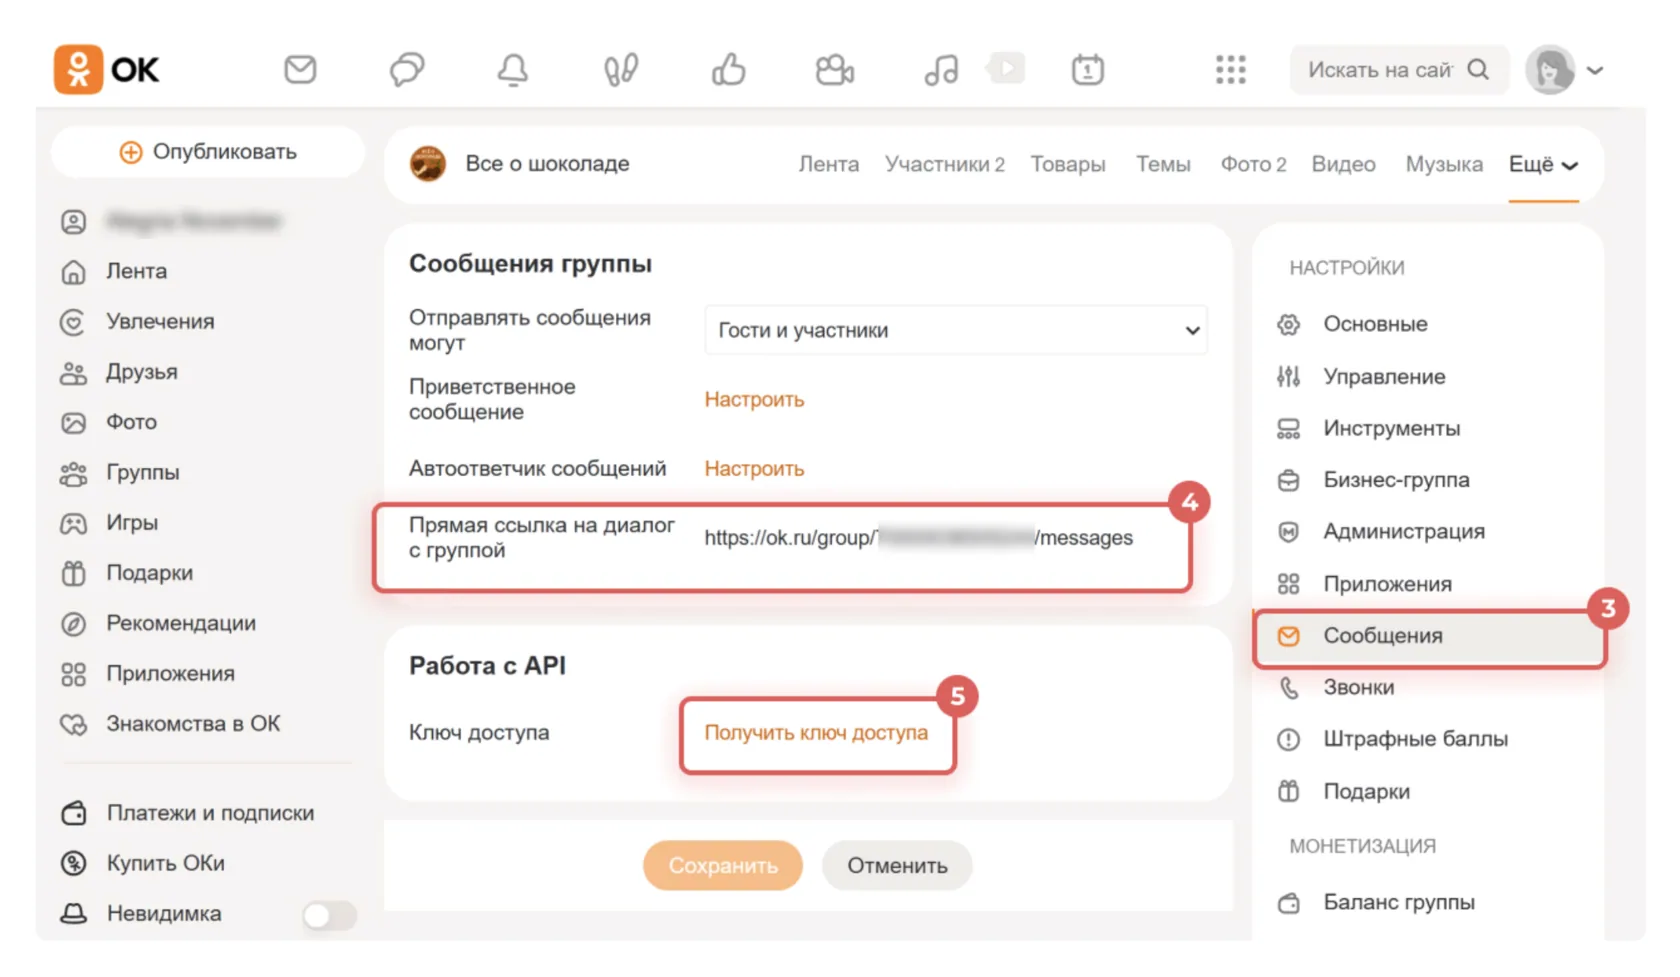
Task: Open guests footprints icon
Action: 621,69
